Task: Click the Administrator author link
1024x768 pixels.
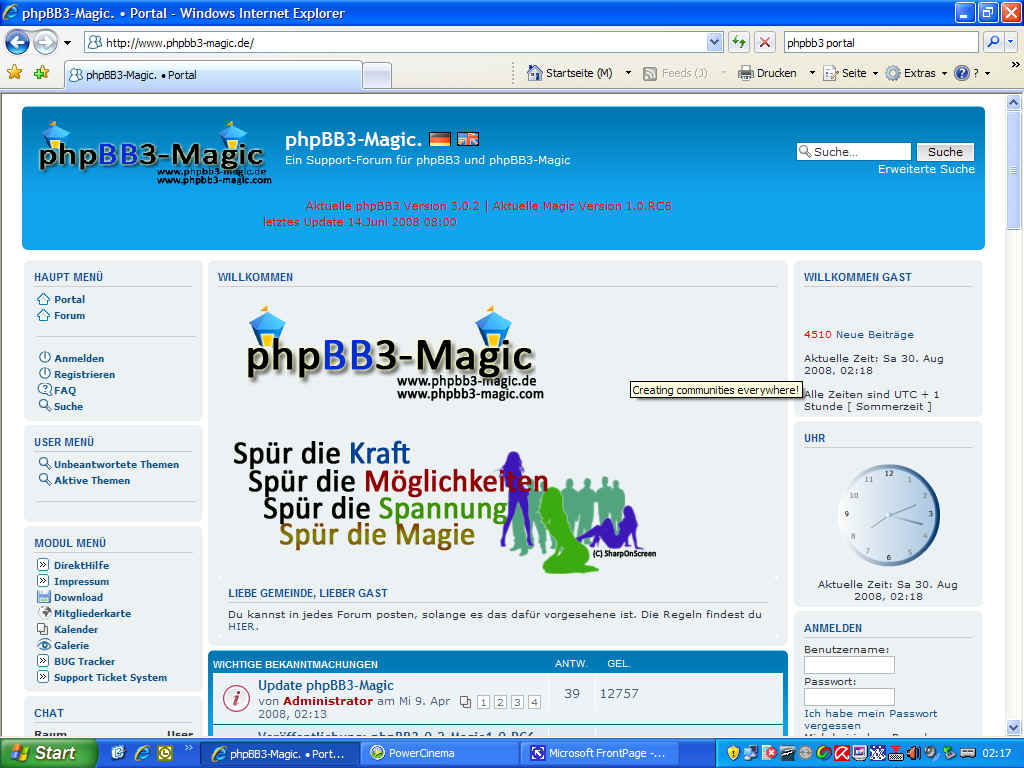Action: click(x=328, y=701)
